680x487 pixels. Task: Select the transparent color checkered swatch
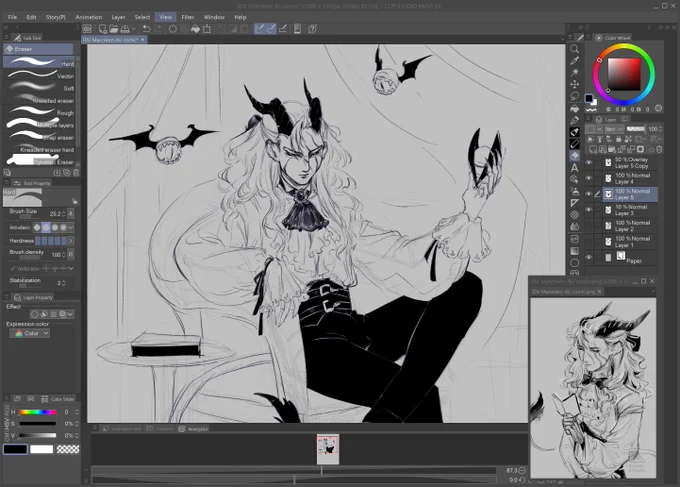(x=68, y=449)
